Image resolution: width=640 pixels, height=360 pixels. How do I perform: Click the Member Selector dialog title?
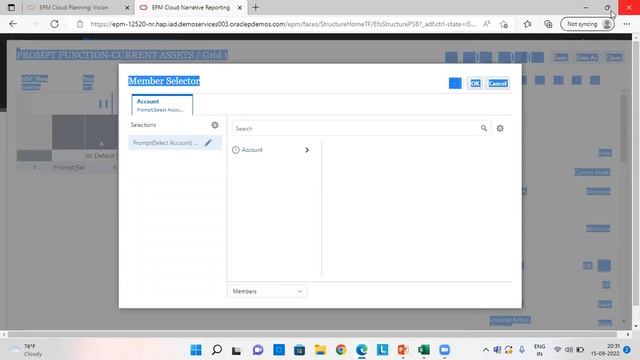coord(164,81)
